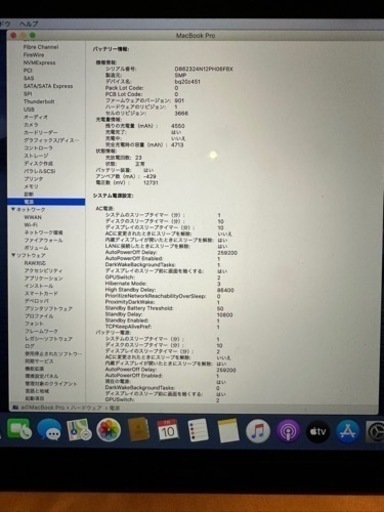Select 機能拡張 in sidebar
The image size is (384, 512).
[35, 369]
